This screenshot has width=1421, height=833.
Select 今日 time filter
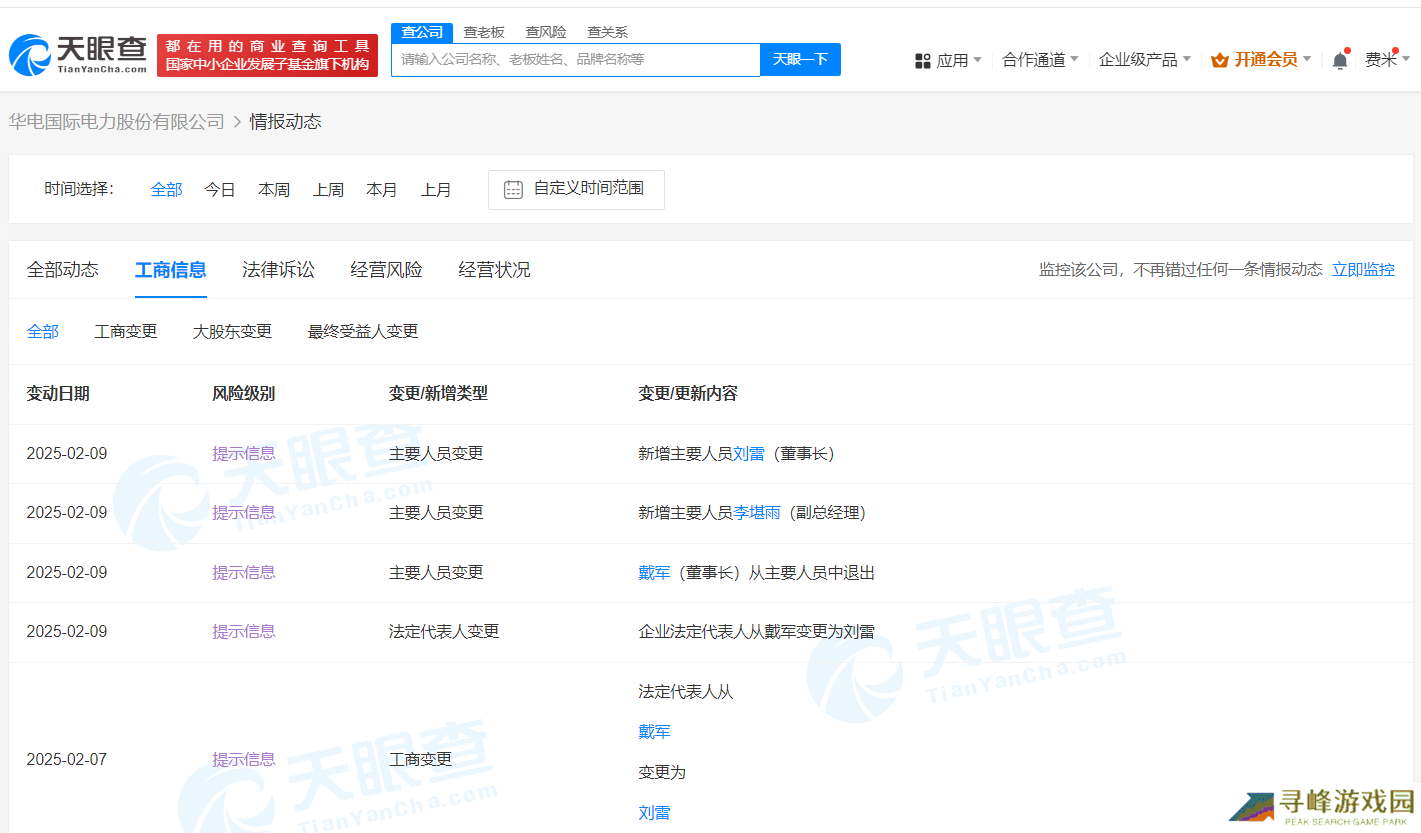click(x=220, y=189)
